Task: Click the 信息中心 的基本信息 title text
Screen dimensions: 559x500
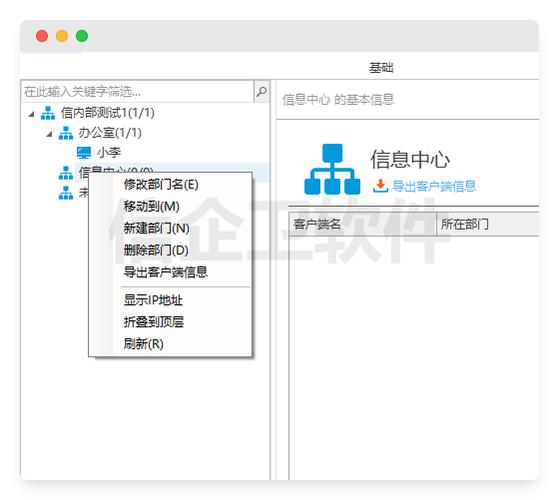Action: (338, 100)
